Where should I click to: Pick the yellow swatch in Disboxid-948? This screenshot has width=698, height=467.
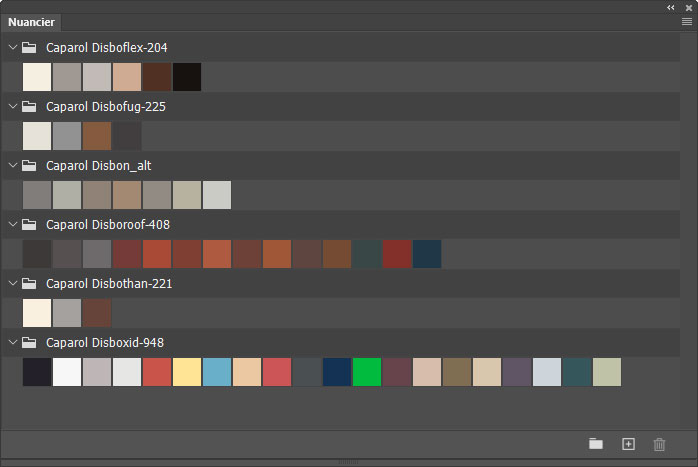[187, 372]
